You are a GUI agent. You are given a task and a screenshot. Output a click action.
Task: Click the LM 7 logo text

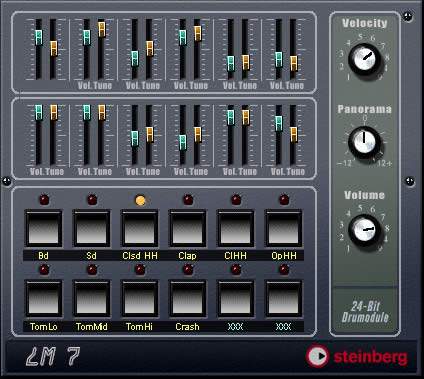click(x=53, y=356)
